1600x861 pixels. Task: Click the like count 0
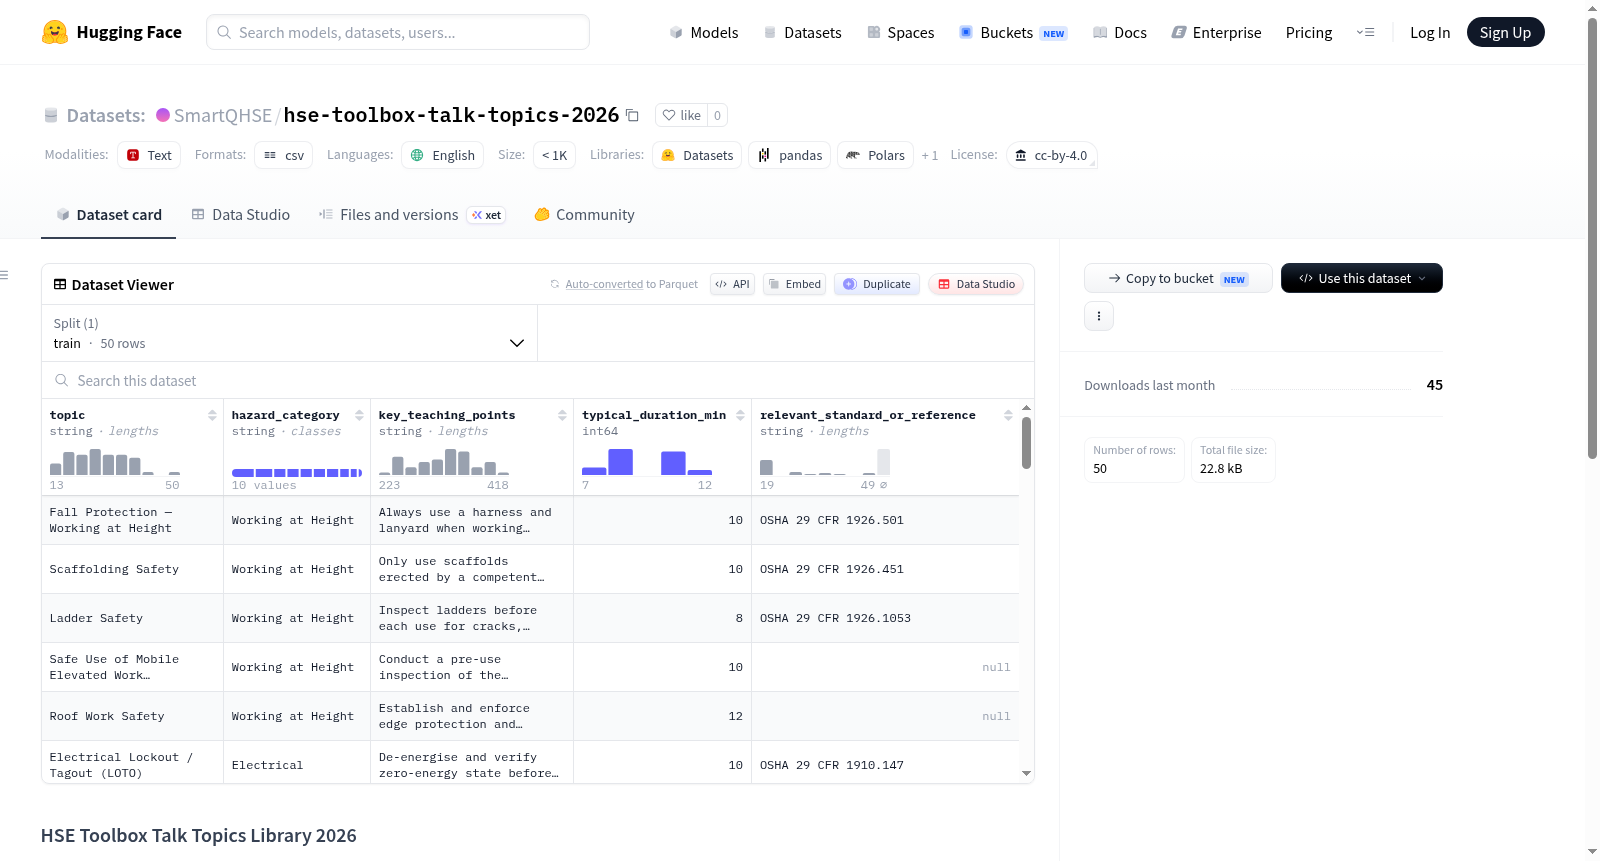click(717, 115)
